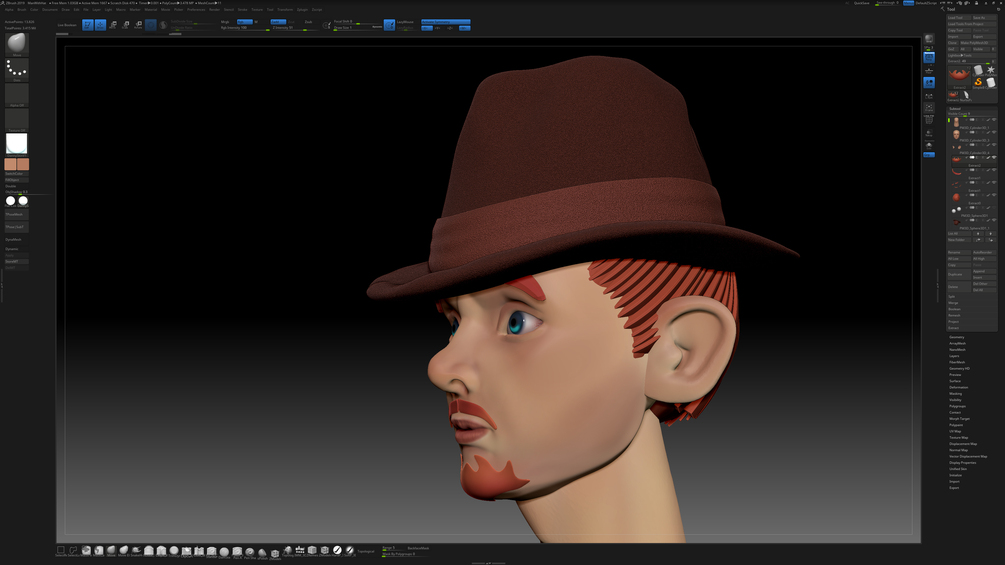
Task: Click the Frame icon on right shelf
Action: click(929, 108)
